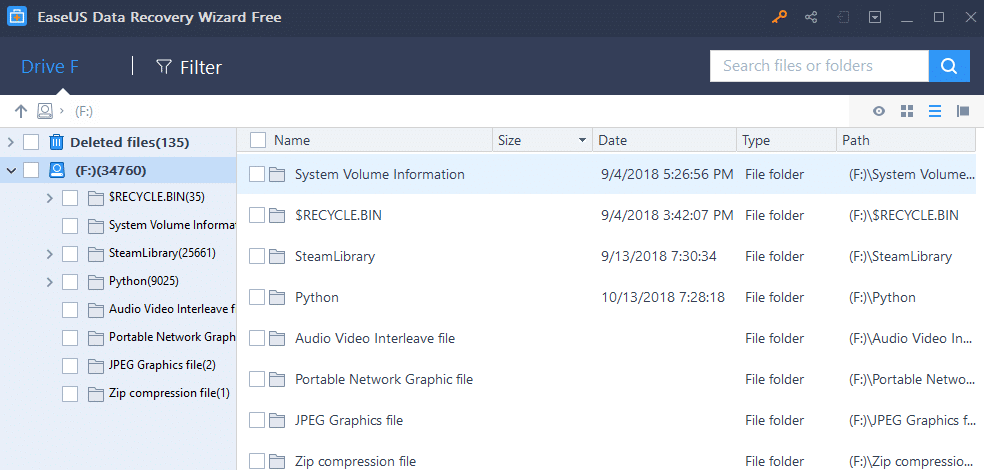Click JPEG Graphics file folder icon in list
Viewport: 984px width, 470px height.
[277, 420]
